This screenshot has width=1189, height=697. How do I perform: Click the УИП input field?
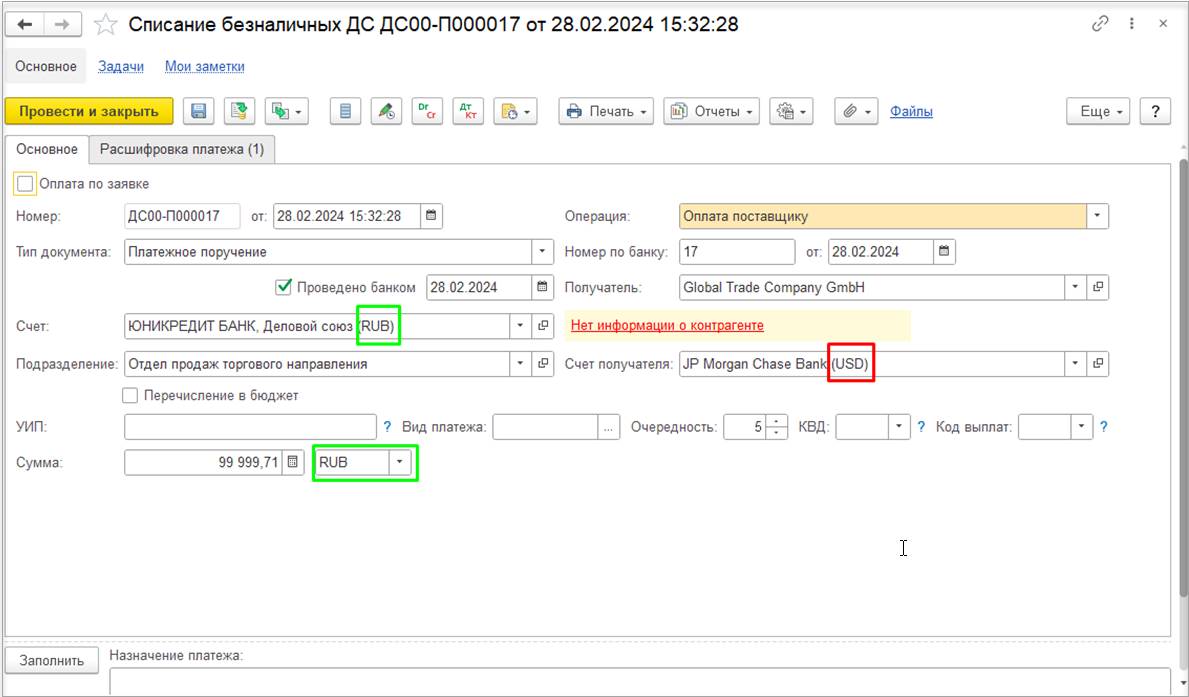point(250,427)
